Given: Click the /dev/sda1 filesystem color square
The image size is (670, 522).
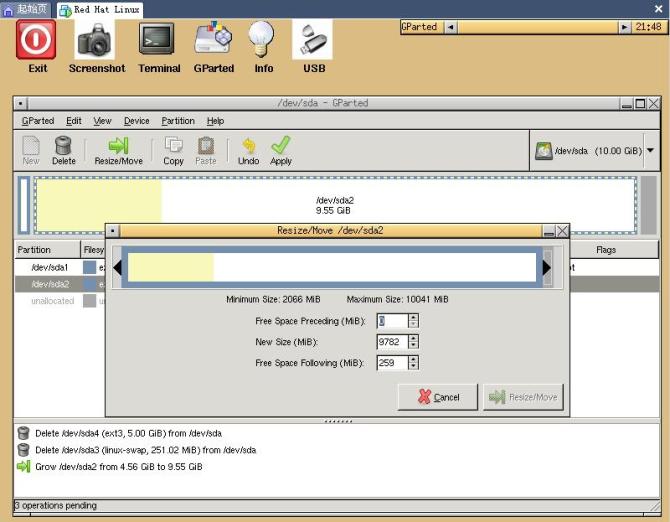Looking at the screenshot, I should (x=89, y=267).
